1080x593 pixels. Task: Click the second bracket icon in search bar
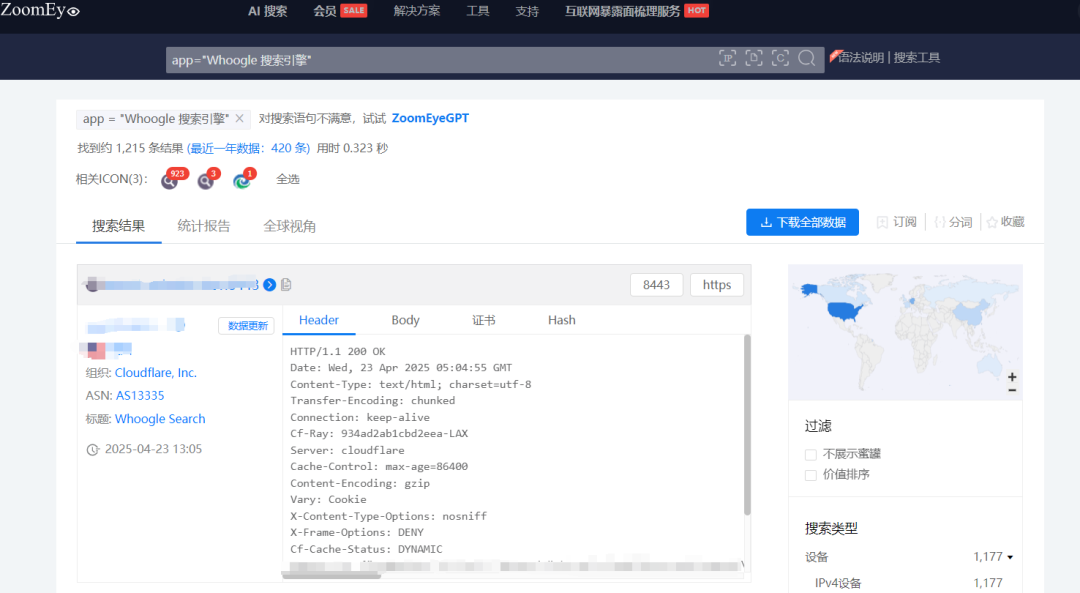(x=754, y=59)
